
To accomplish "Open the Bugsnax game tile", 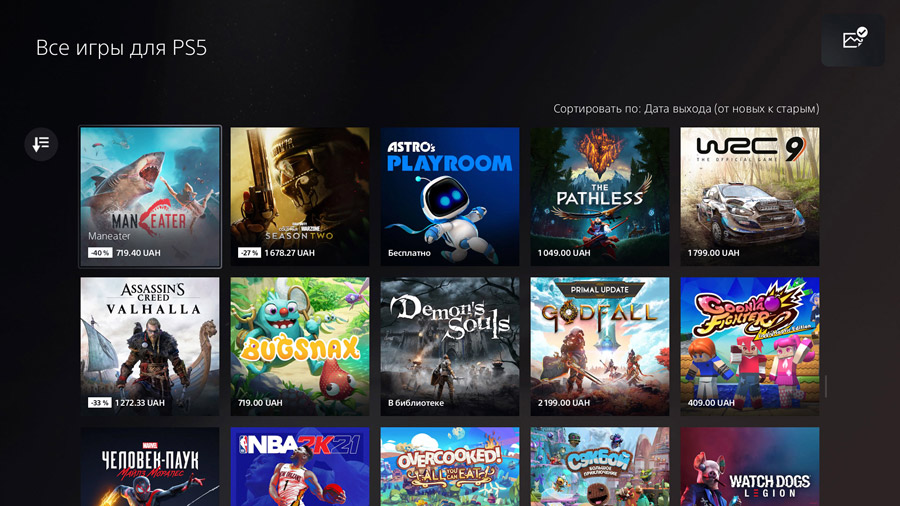I will [300, 347].
